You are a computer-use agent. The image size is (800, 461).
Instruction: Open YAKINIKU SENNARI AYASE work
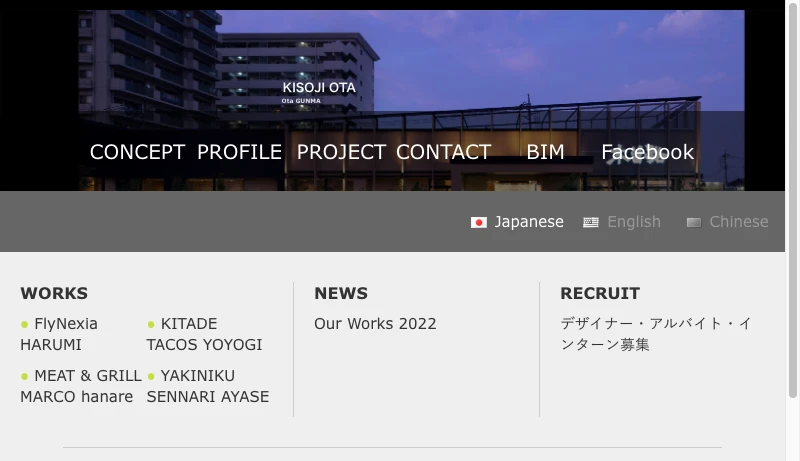pyautogui.click(x=208, y=386)
